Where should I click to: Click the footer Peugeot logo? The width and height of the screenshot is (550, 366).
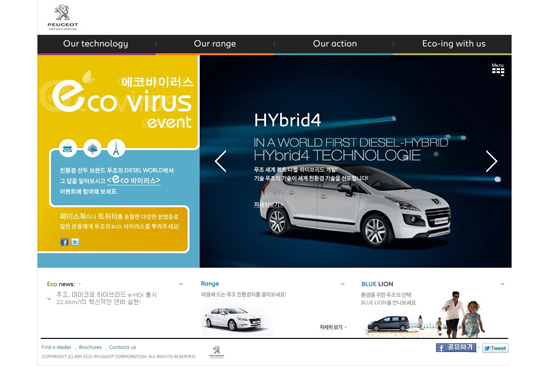pos(216,352)
